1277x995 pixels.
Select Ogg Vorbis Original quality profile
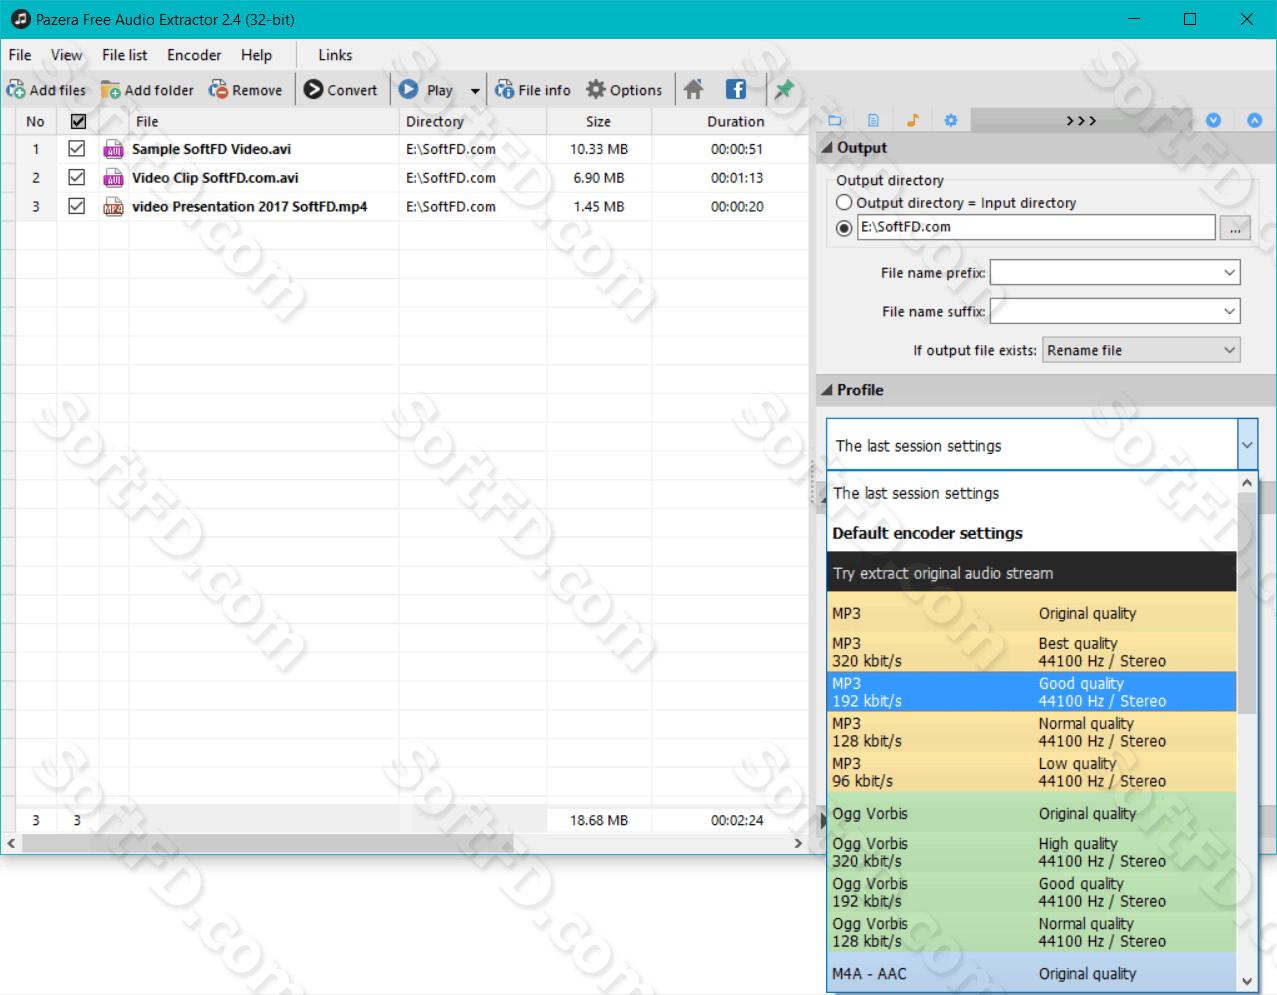point(1032,813)
